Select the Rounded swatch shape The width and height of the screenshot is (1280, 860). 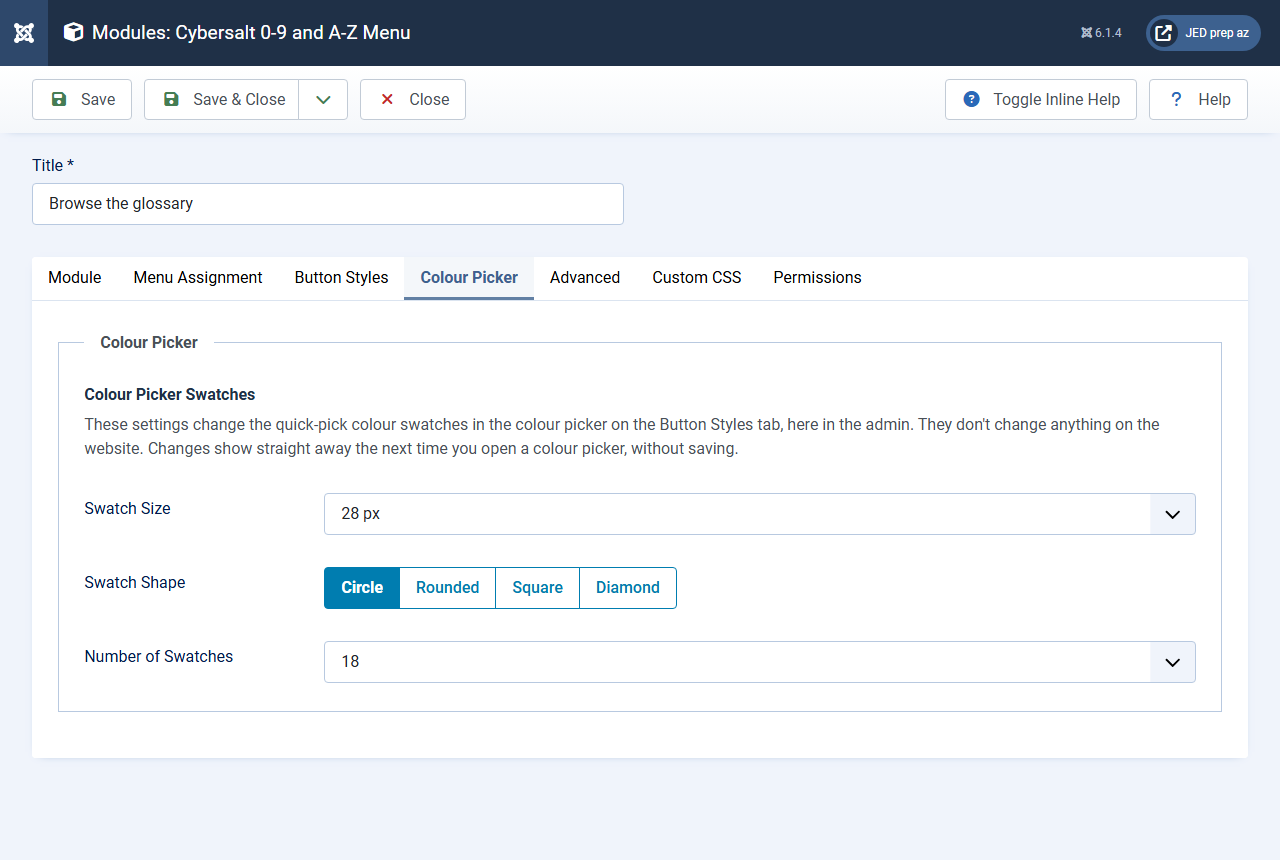coord(448,588)
